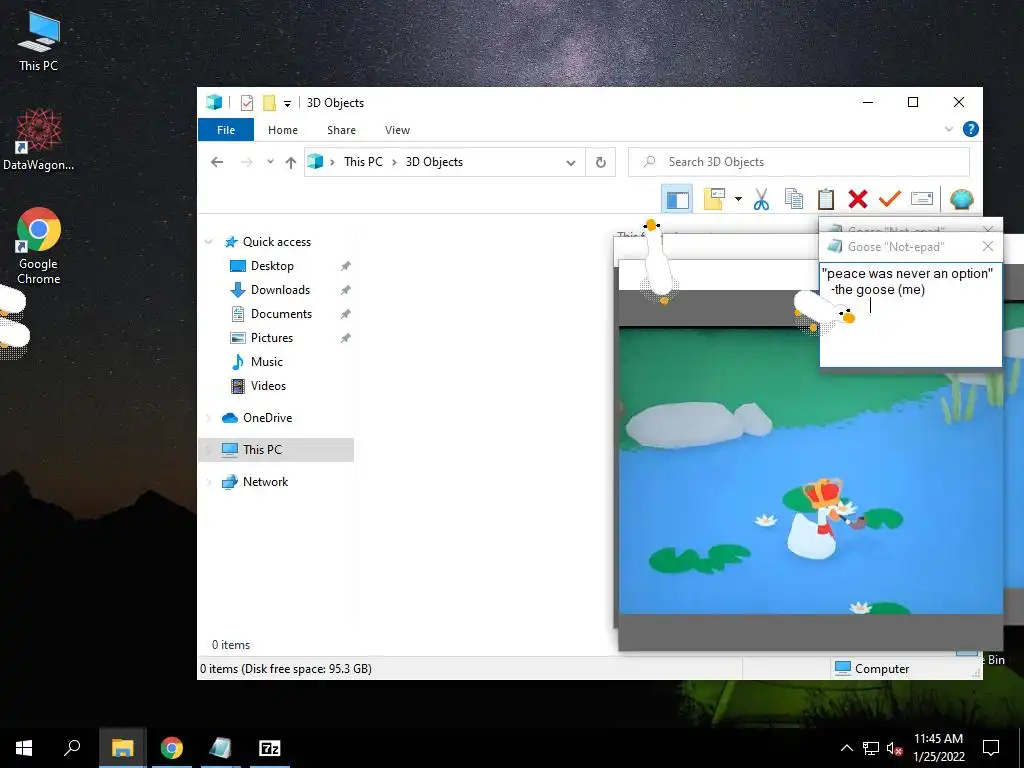Click inside the Goose Not-epad text area
Screen dimensions: 1024x768
point(910,314)
